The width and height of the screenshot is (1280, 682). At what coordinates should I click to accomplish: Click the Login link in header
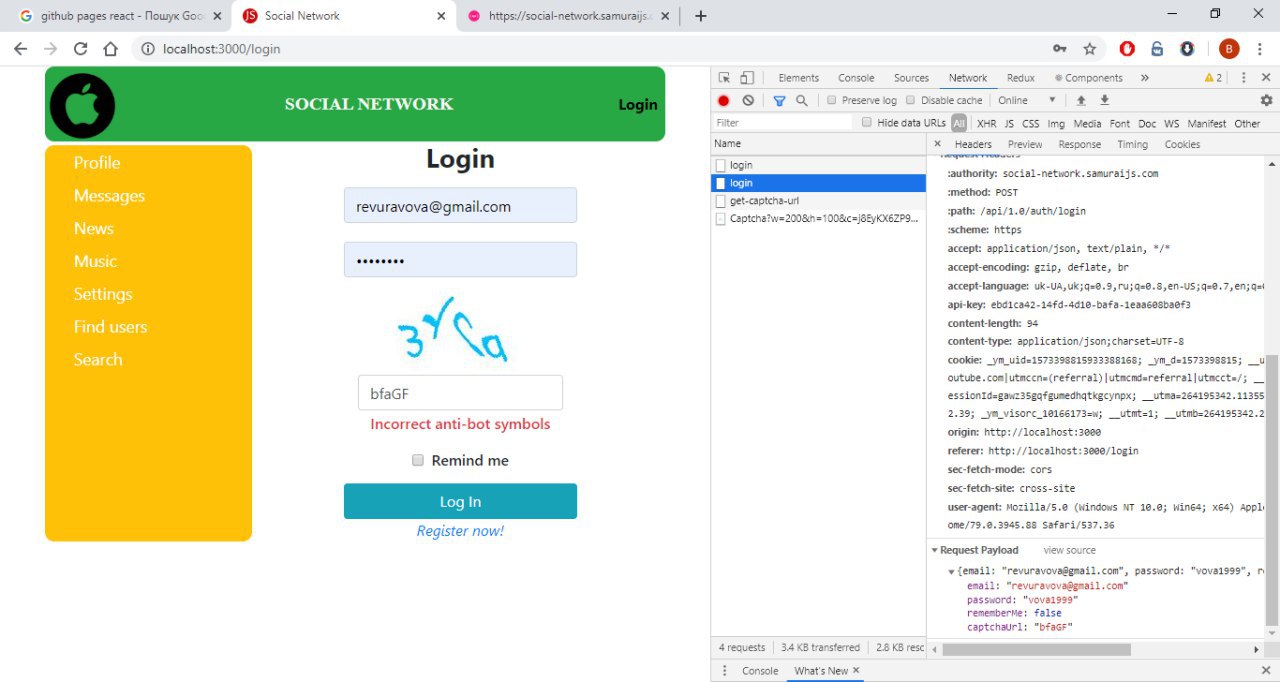638,105
